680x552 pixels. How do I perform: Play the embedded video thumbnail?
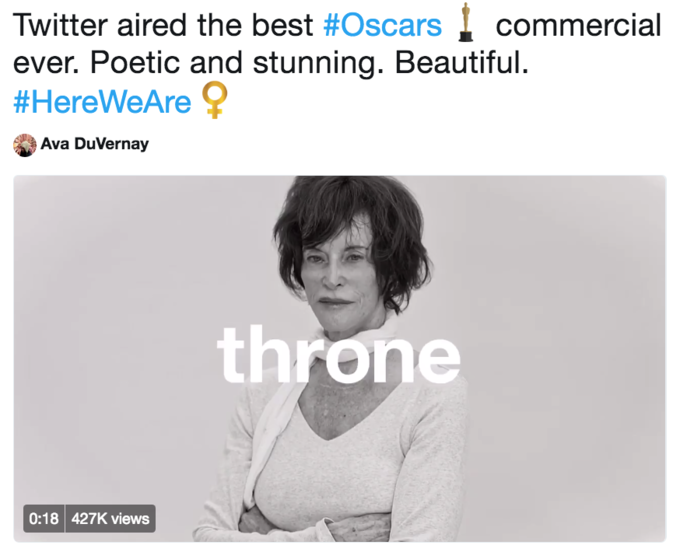coord(340,359)
